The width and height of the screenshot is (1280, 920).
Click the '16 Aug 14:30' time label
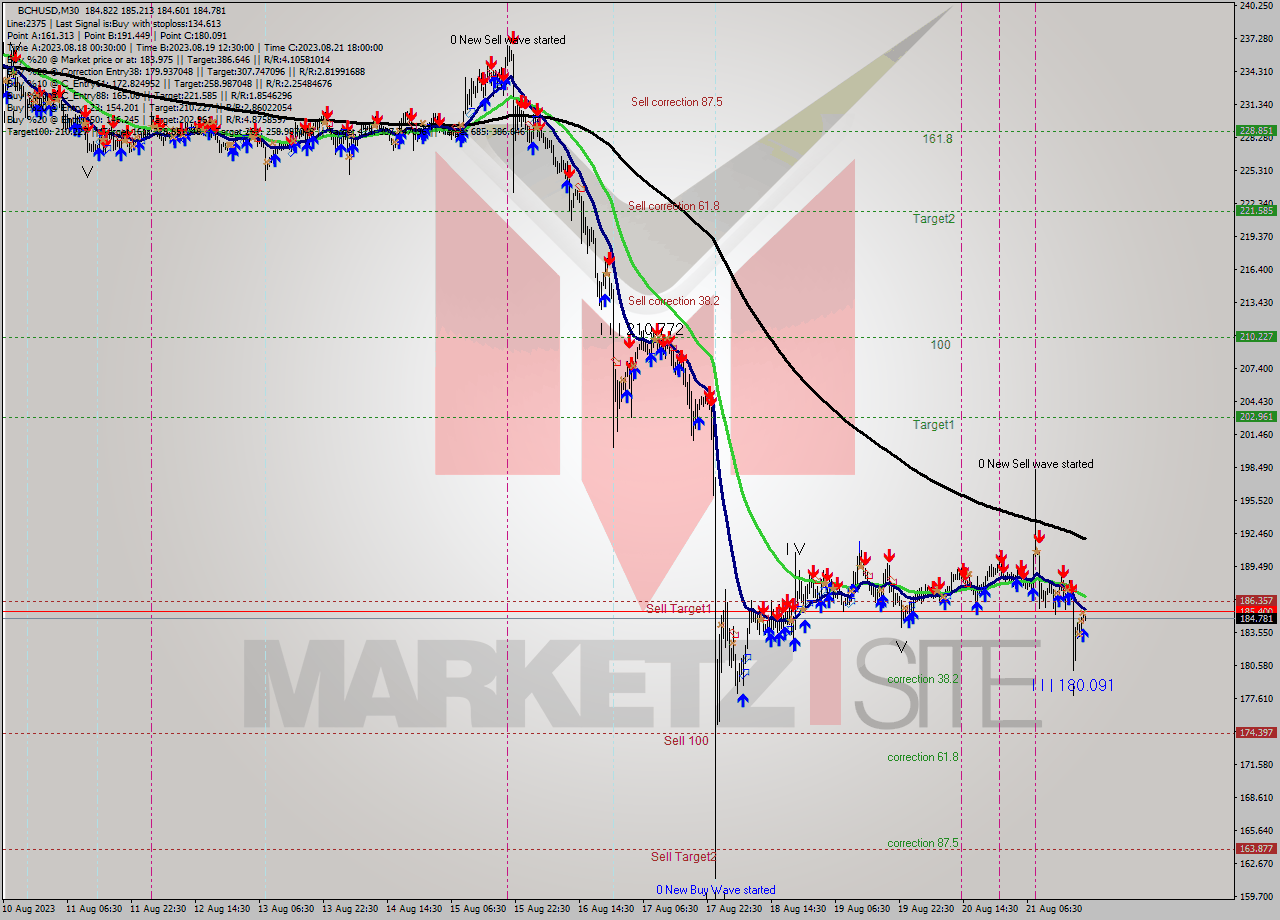606,909
